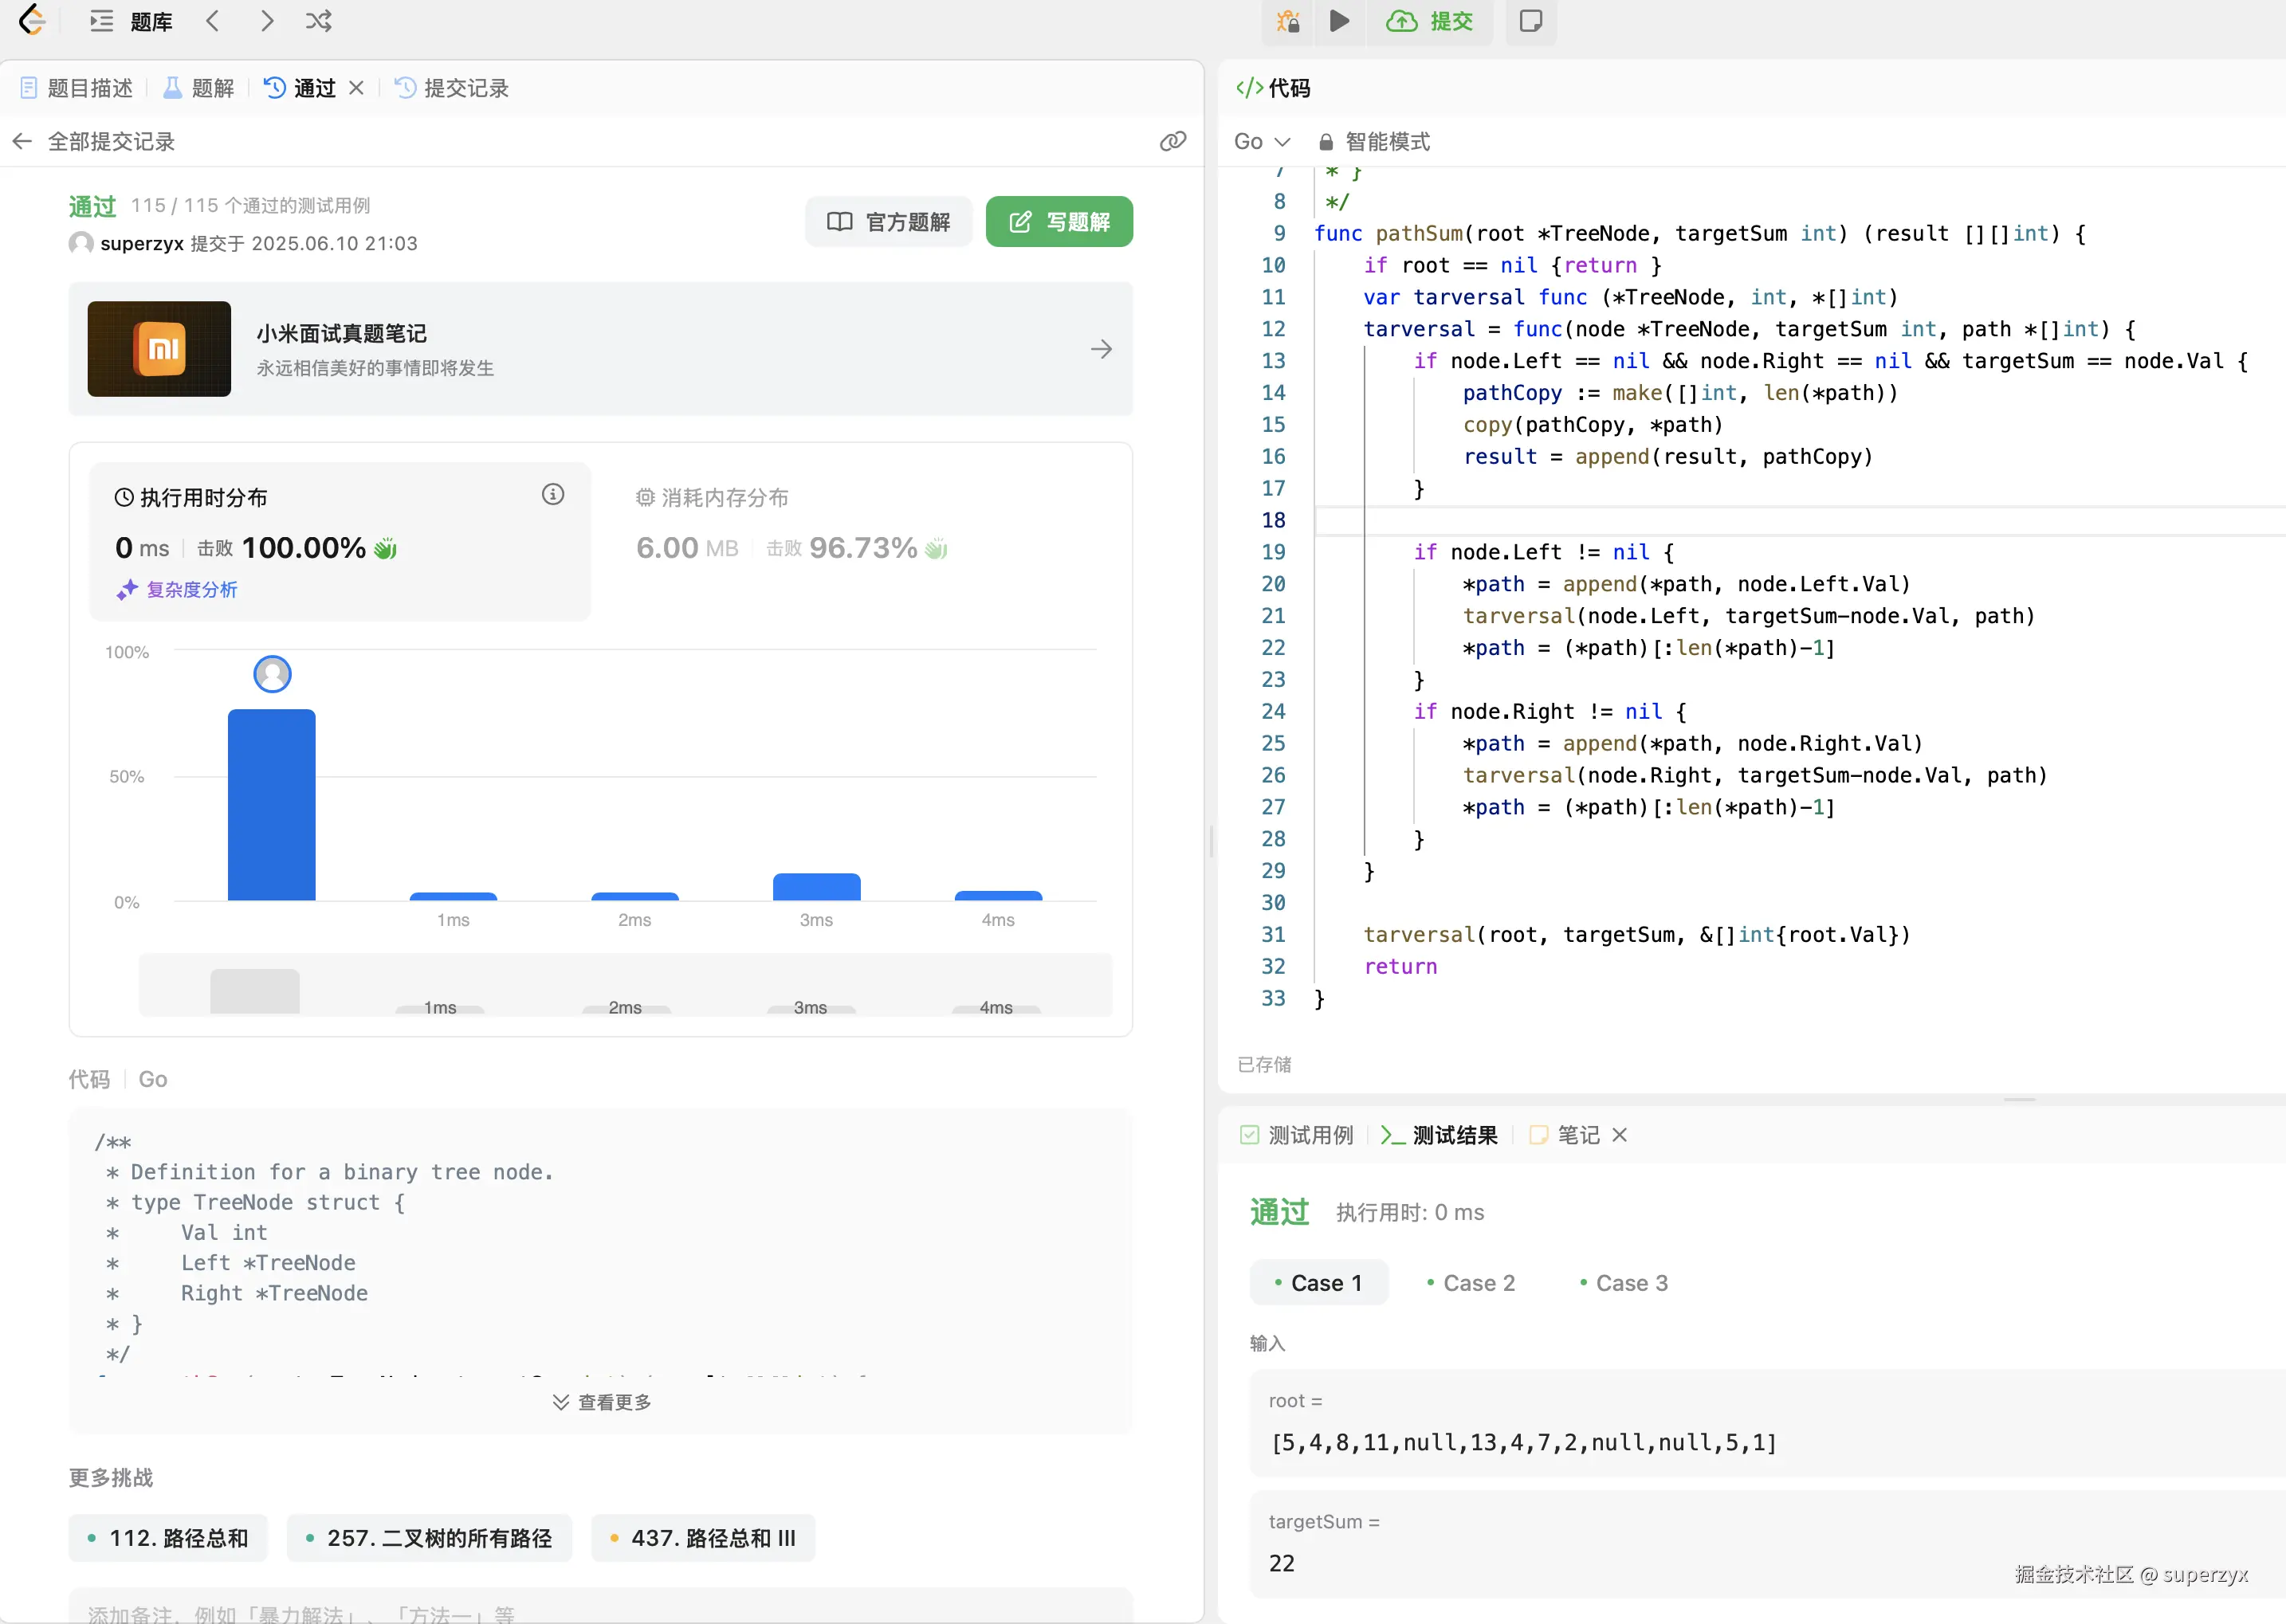Open 小米面试真题笔记 card arrow
This screenshot has width=2286, height=1624.
[x=1101, y=349]
